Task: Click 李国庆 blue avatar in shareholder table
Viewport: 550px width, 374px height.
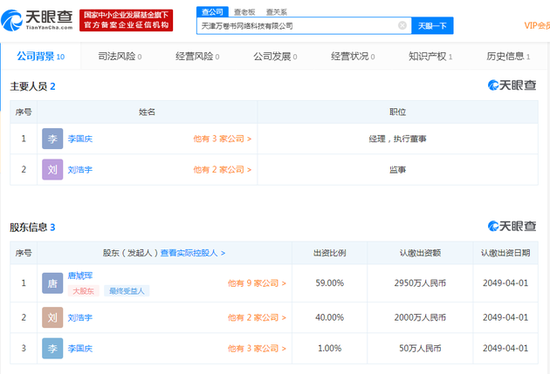Action: click(x=52, y=348)
